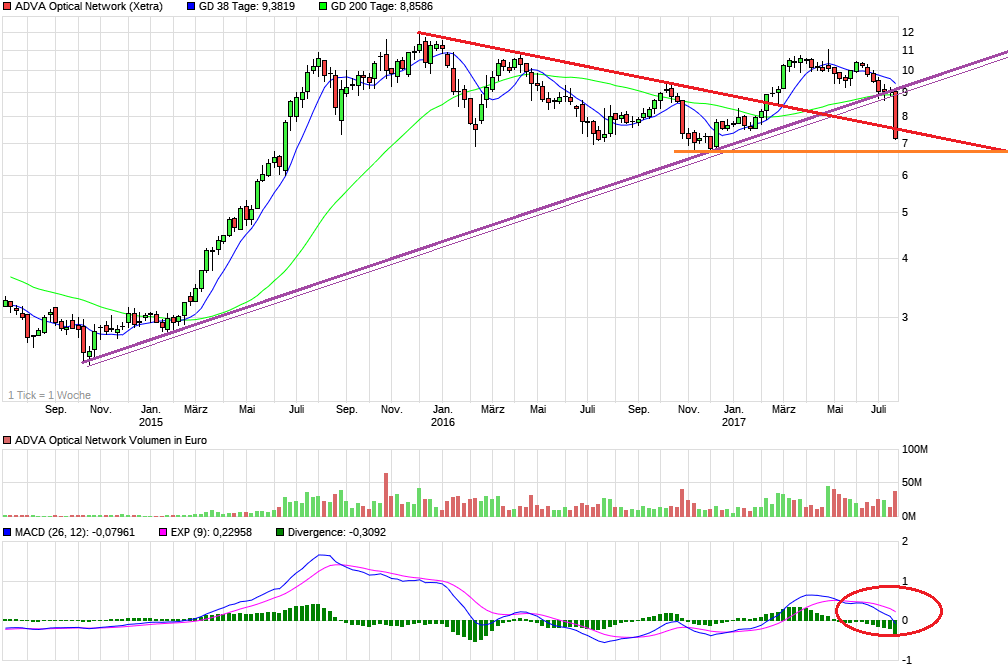
Task: Select the 'EXP (9): 0,22958' label
Action: click(211, 532)
